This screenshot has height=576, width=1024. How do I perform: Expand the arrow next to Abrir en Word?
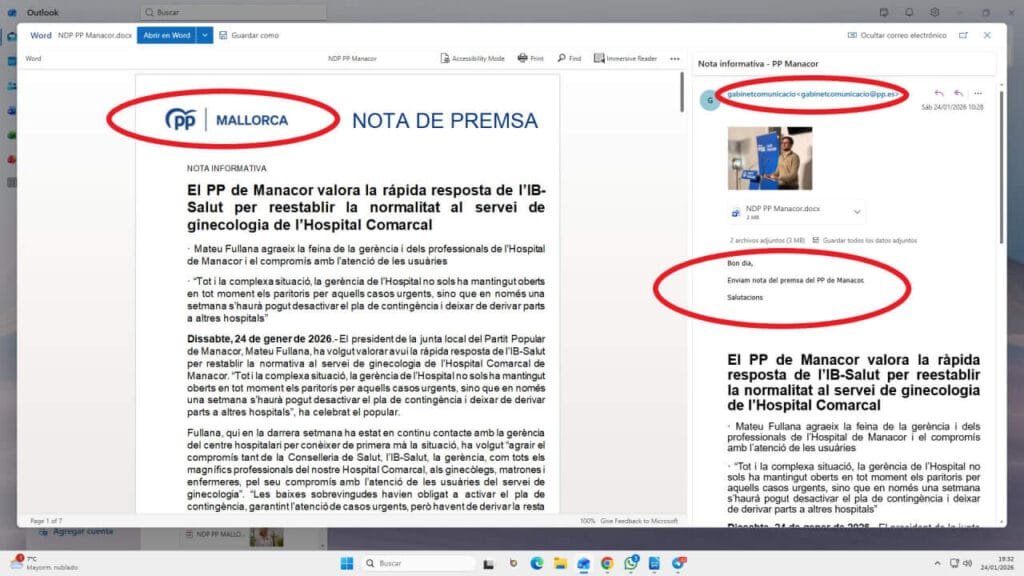(x=205, y=35)
